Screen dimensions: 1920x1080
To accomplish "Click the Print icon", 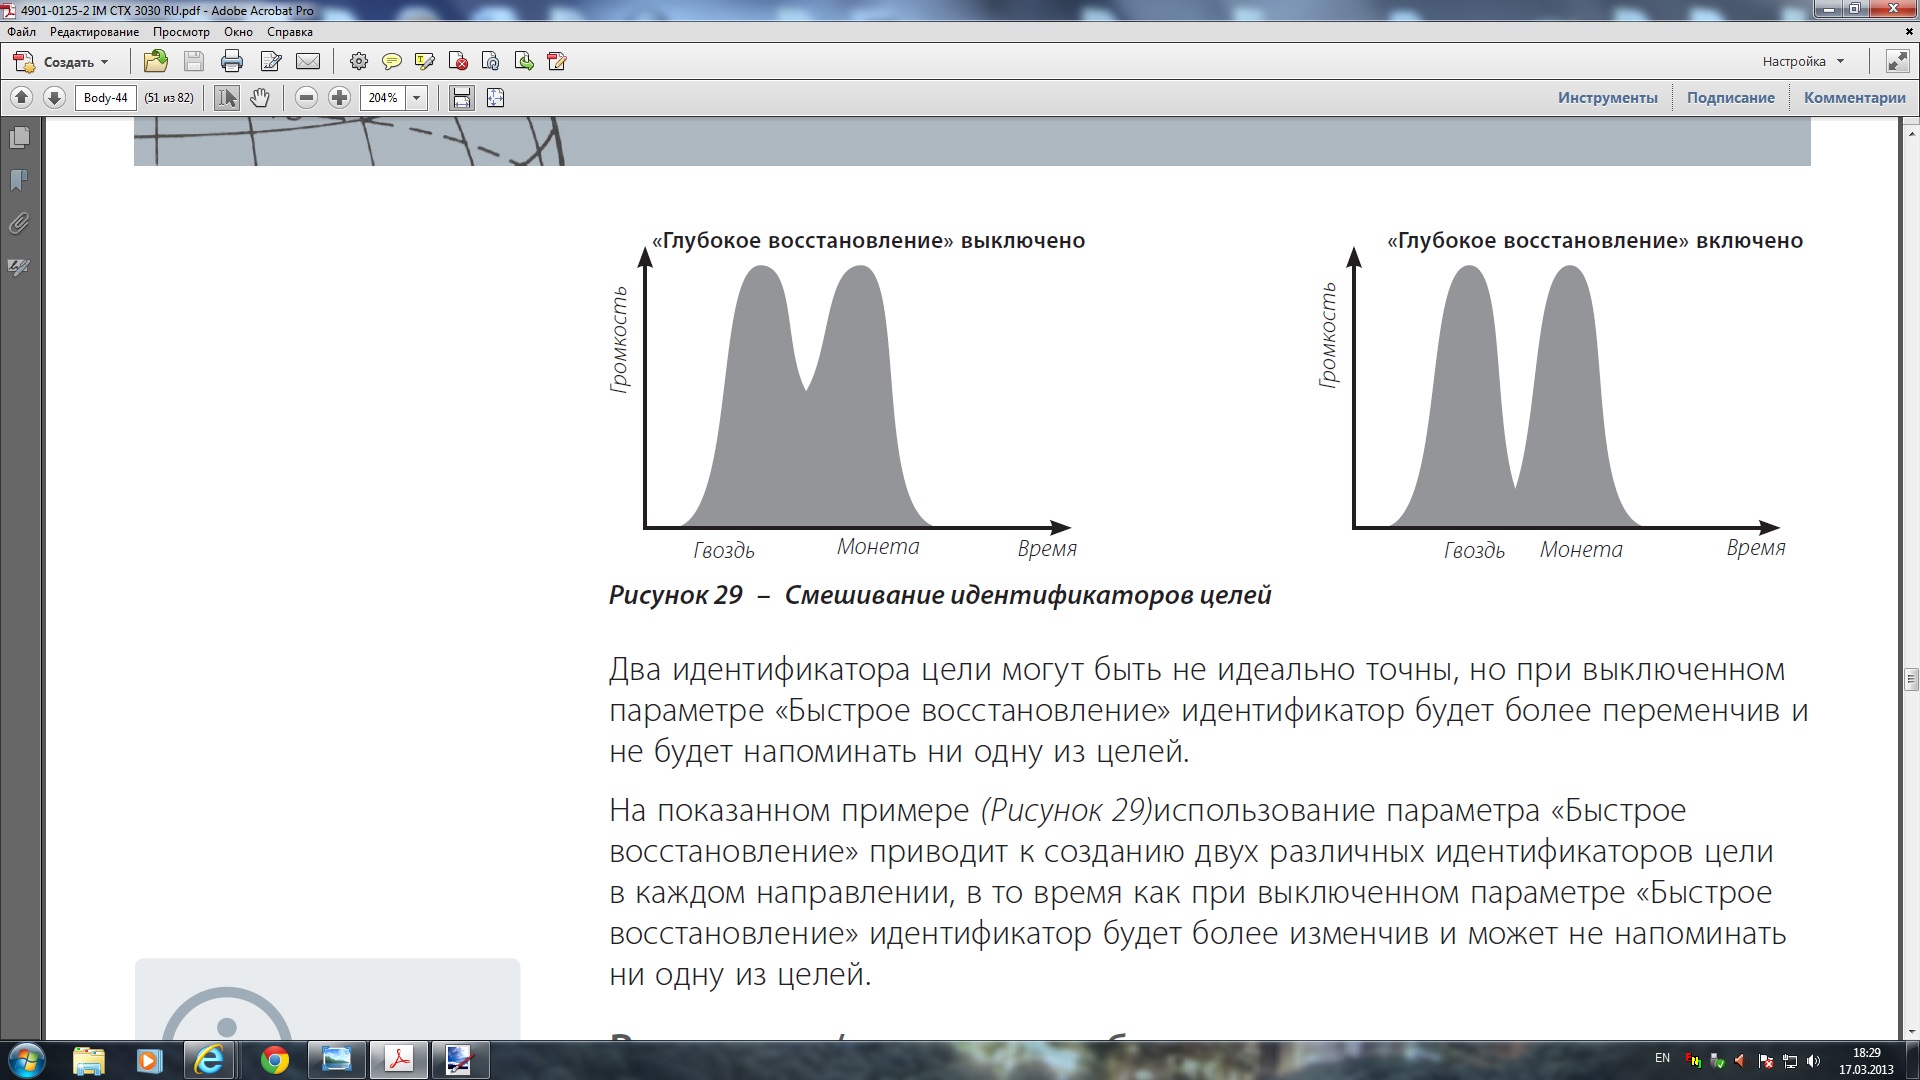I will click(x=232, y=62).
